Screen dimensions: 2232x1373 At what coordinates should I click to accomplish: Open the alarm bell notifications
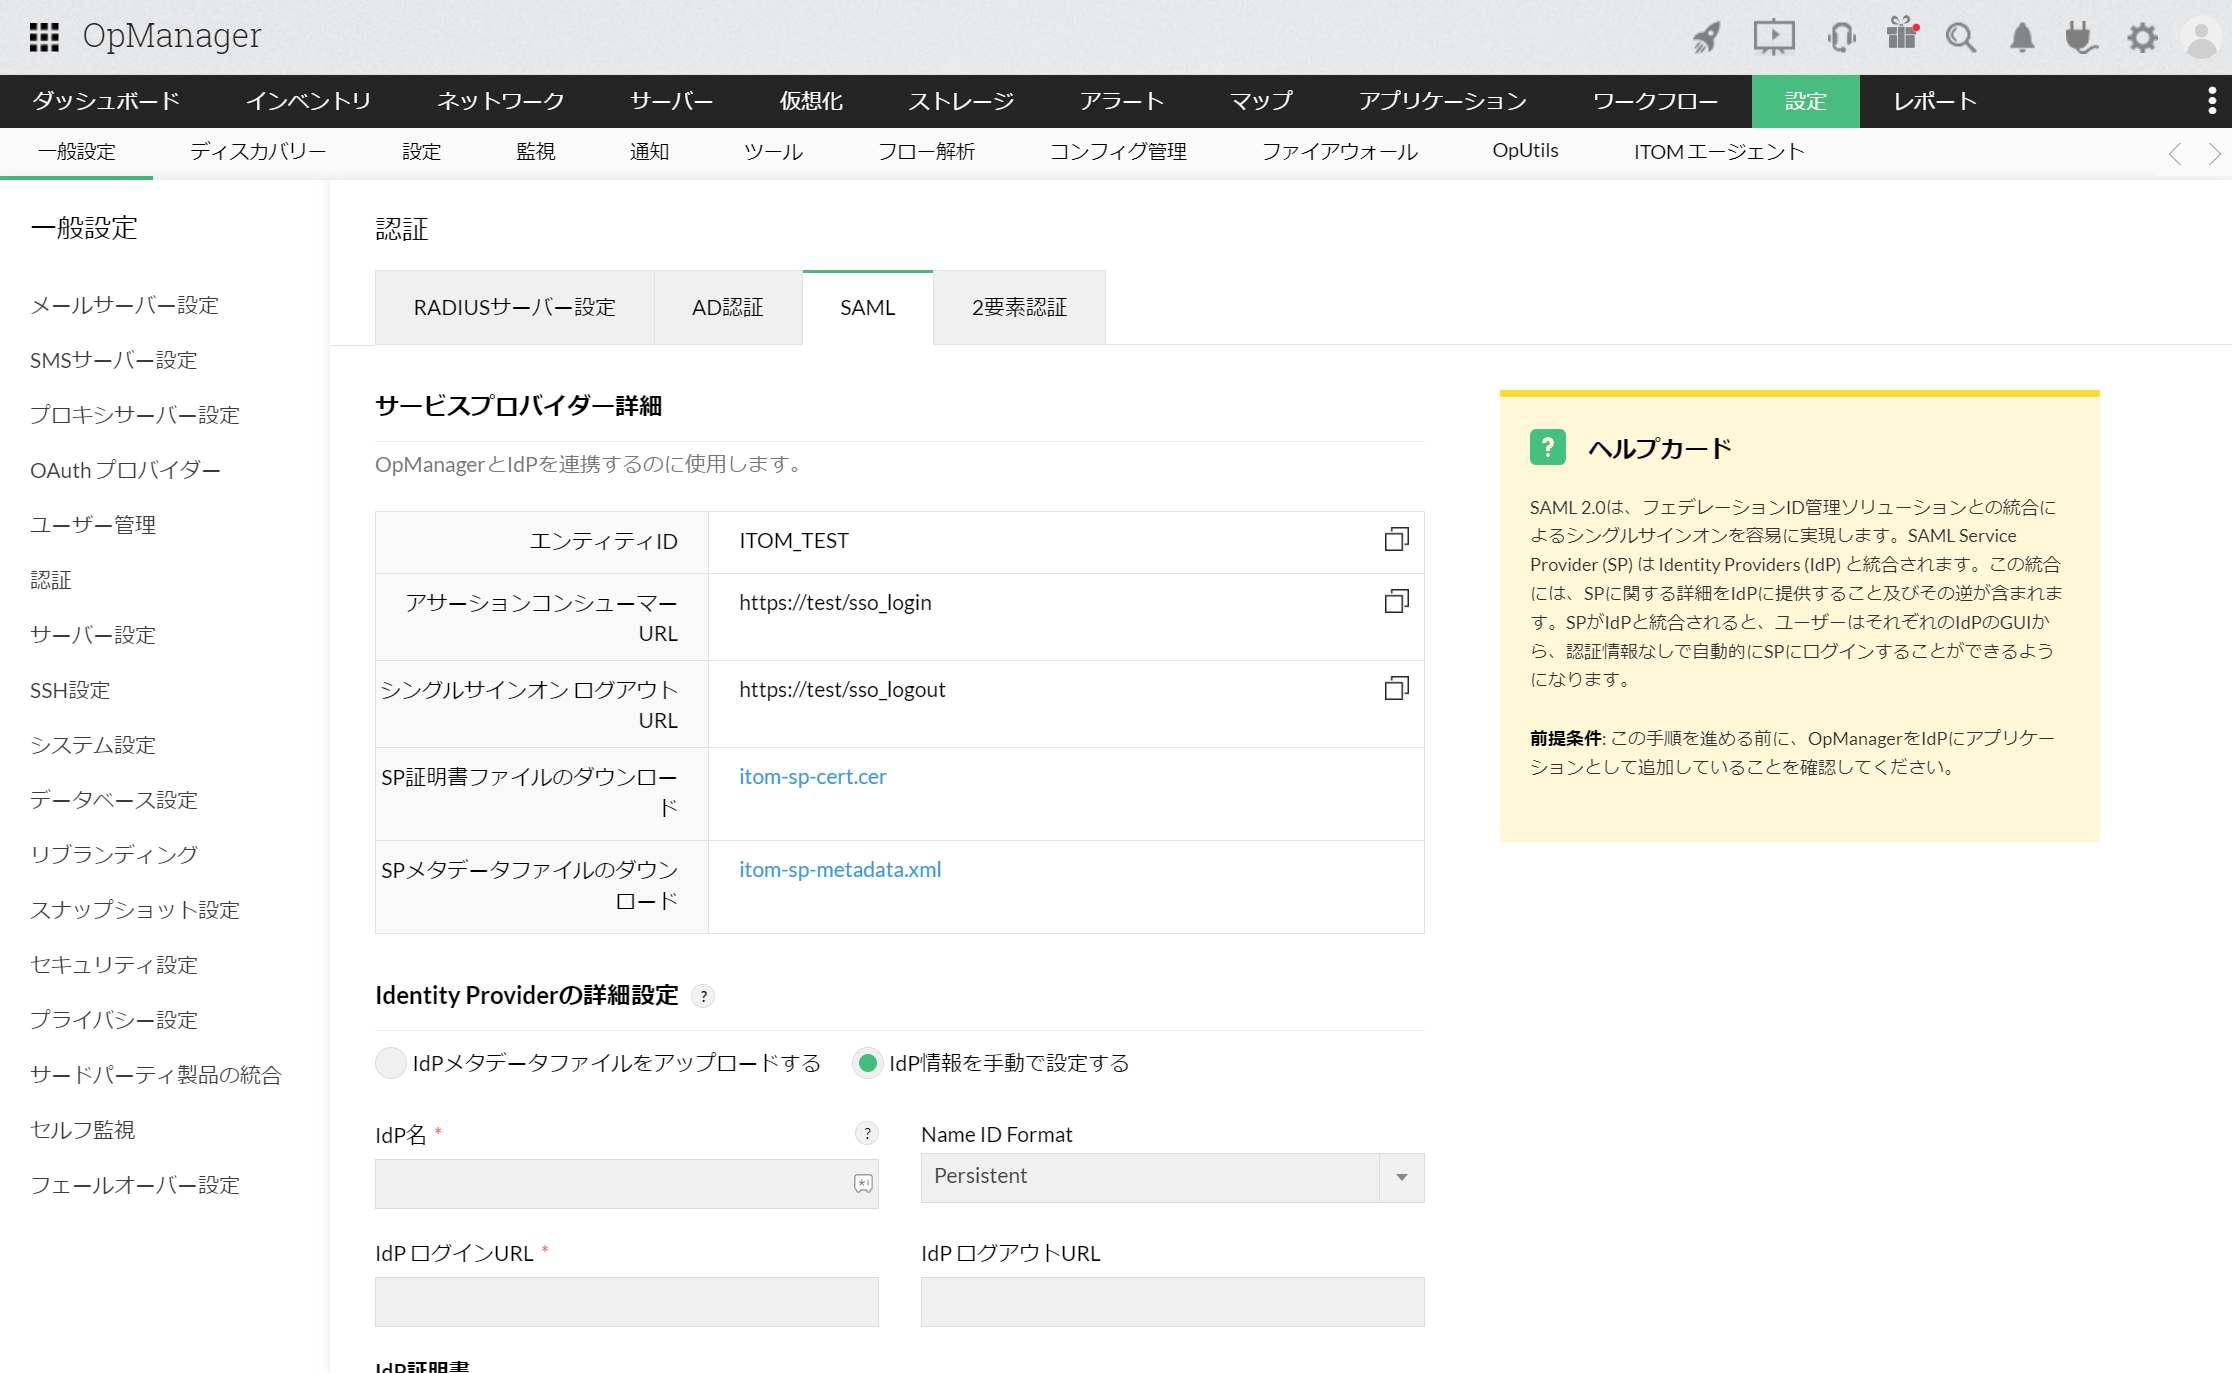click(x=2021, y=38)
